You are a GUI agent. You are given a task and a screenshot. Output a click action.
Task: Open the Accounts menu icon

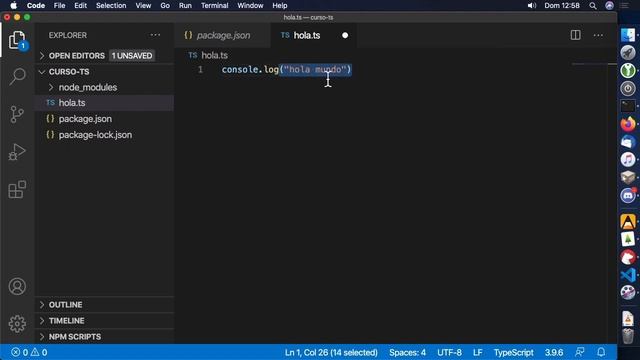tap(17, 287)
